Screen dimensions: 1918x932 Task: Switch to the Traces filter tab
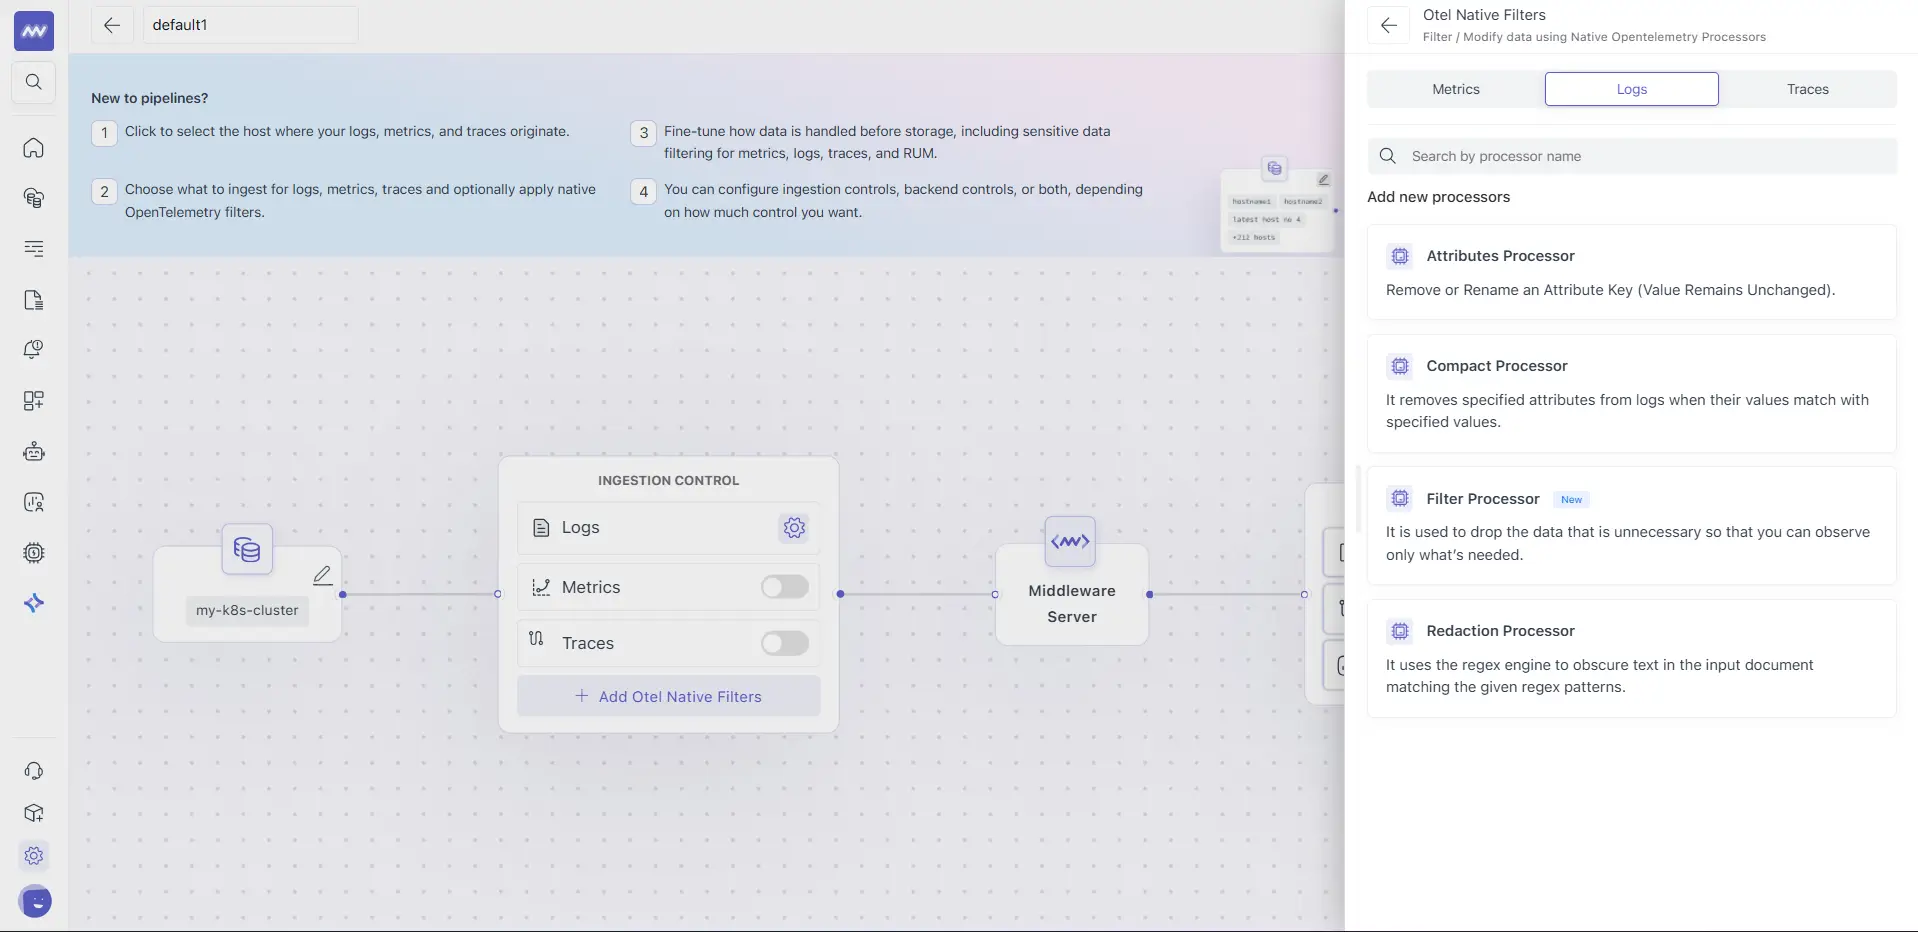point(1807,88)
